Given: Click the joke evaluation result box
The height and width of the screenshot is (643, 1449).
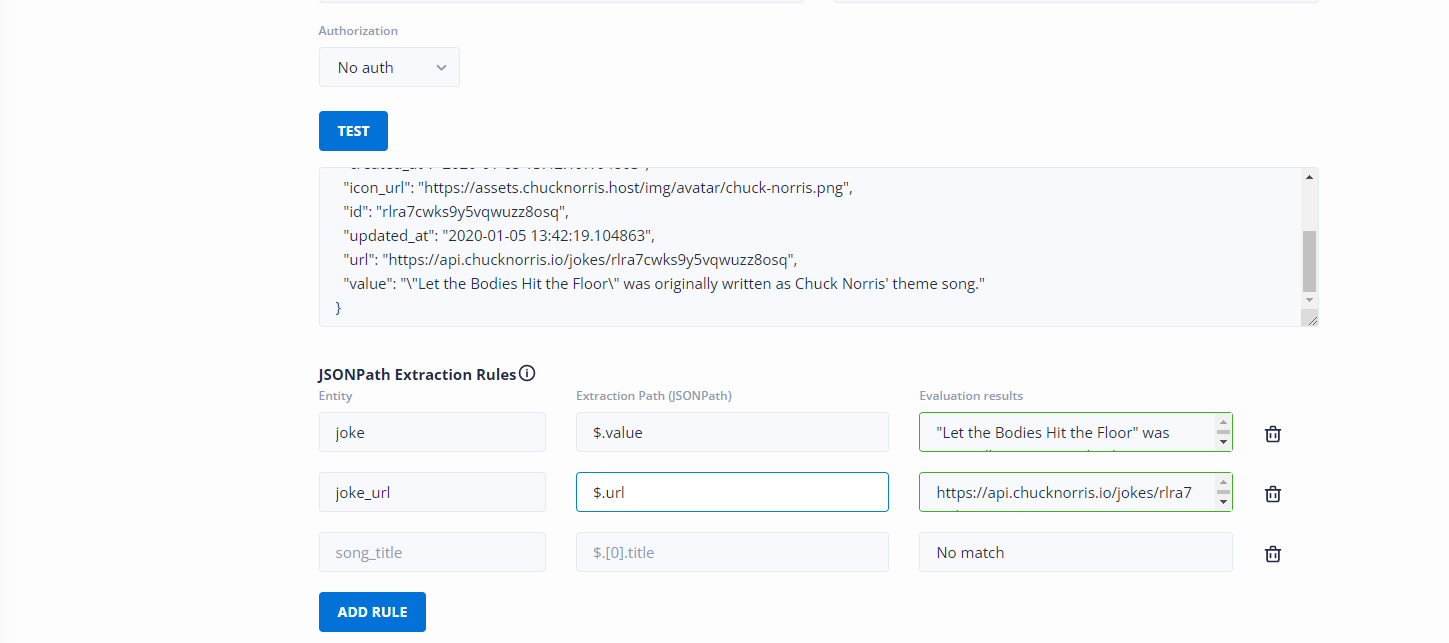Looking at the screenshot, I should tap(1075, 432).
